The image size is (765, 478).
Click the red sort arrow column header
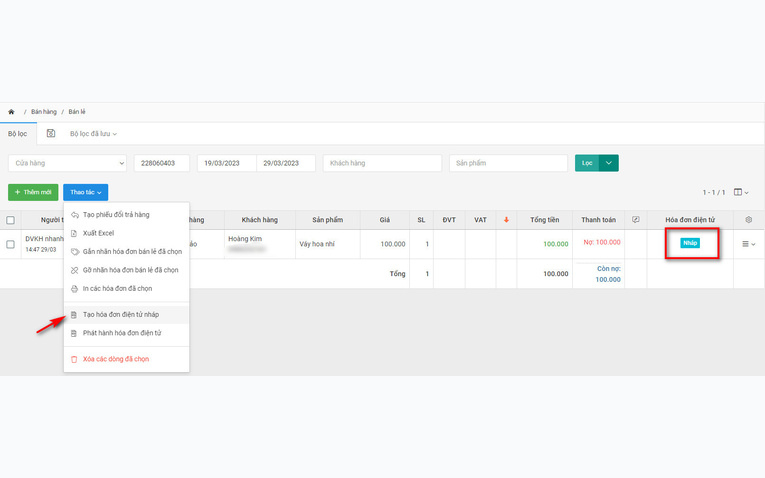coord(506,219)
